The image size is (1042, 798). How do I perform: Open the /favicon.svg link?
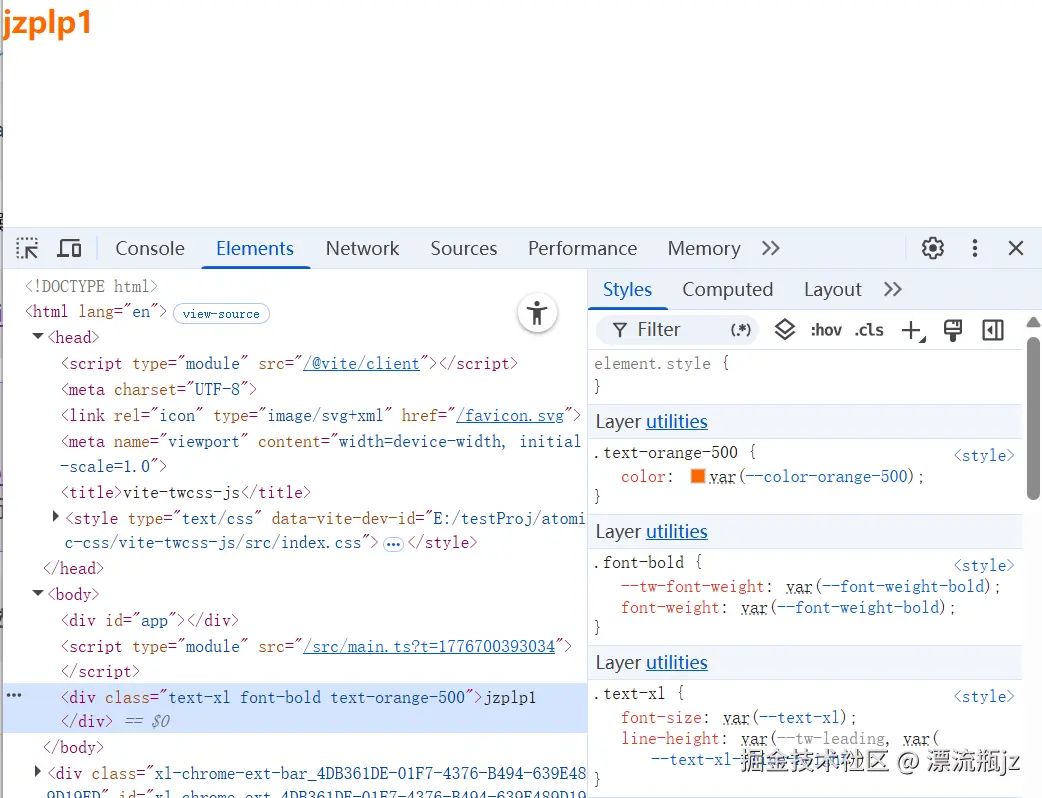(x=510, y=415)
